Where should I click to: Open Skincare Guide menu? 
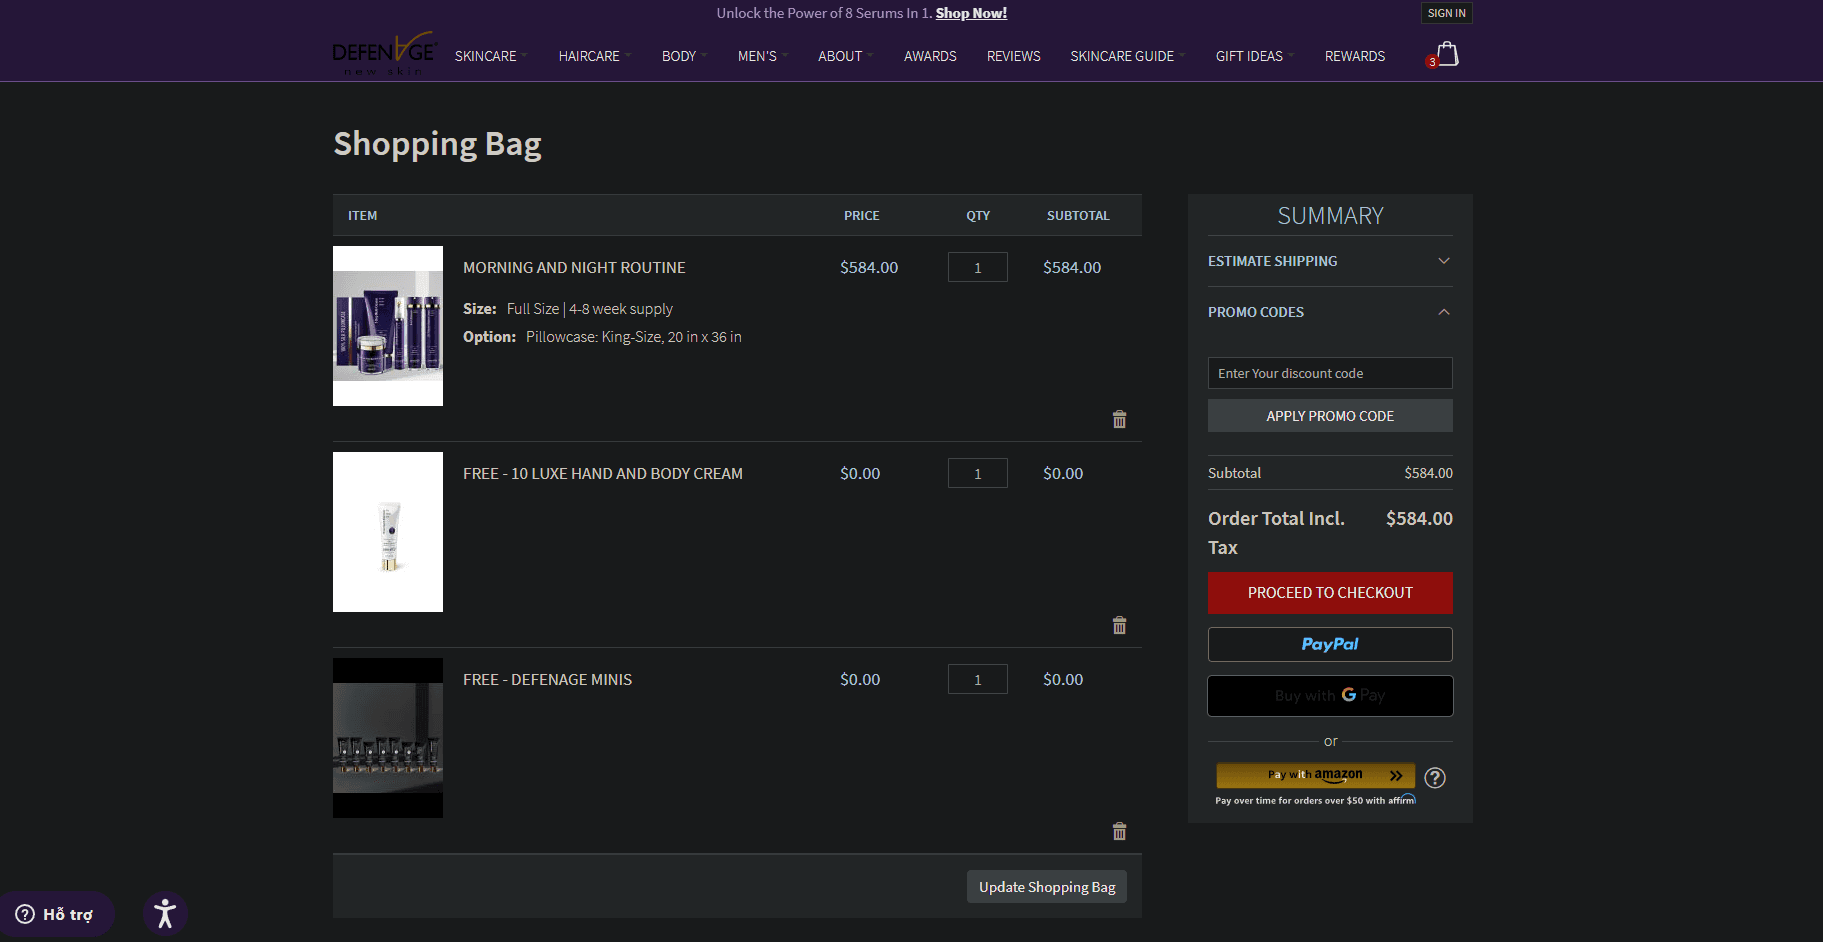pos(1127,56)
